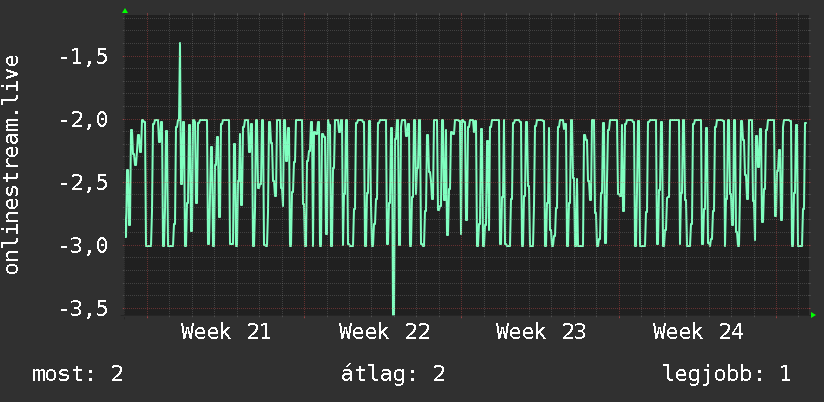Click the -3,5 y-axis value
This screenshot has width=824, height=402.
(x=84, y=308)
